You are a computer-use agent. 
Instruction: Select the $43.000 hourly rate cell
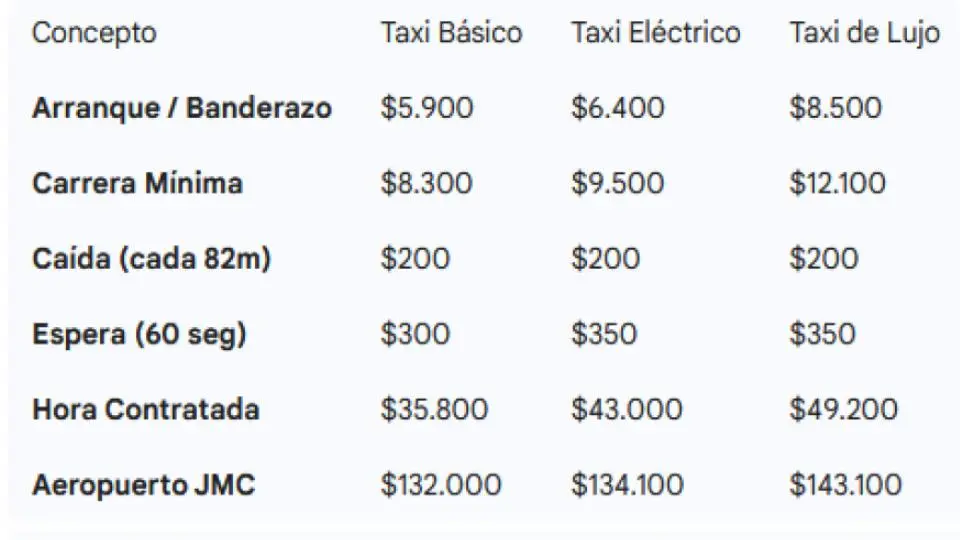(x=627, y=410)
